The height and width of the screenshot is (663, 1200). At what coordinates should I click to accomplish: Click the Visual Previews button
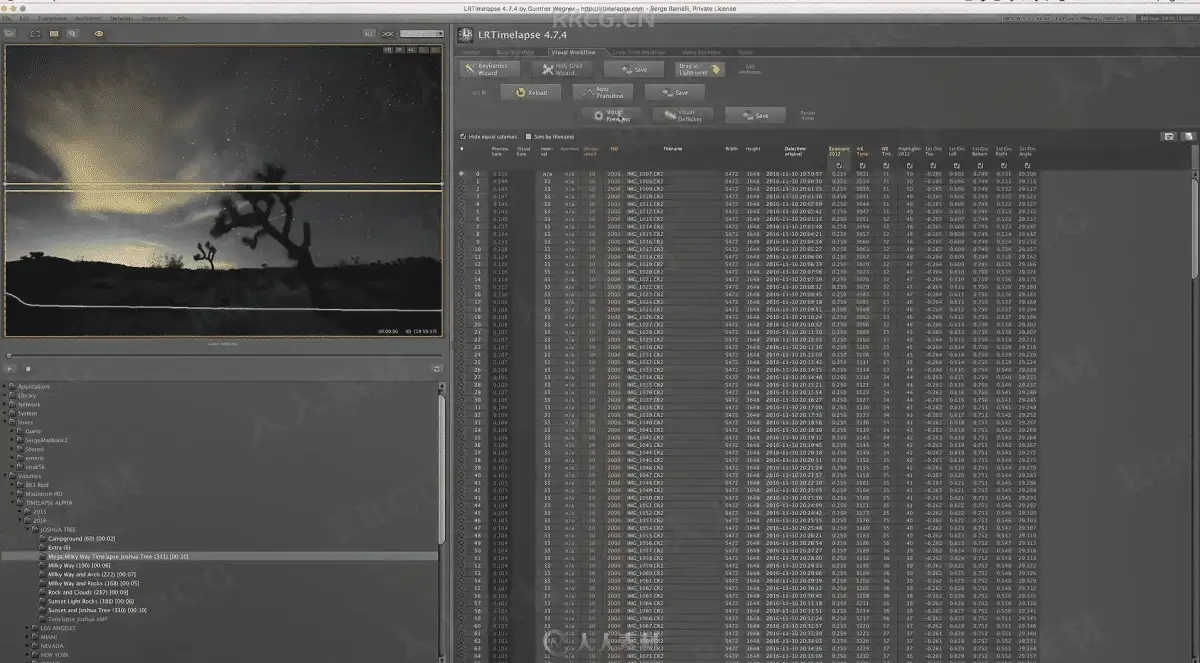click(611, 115)
